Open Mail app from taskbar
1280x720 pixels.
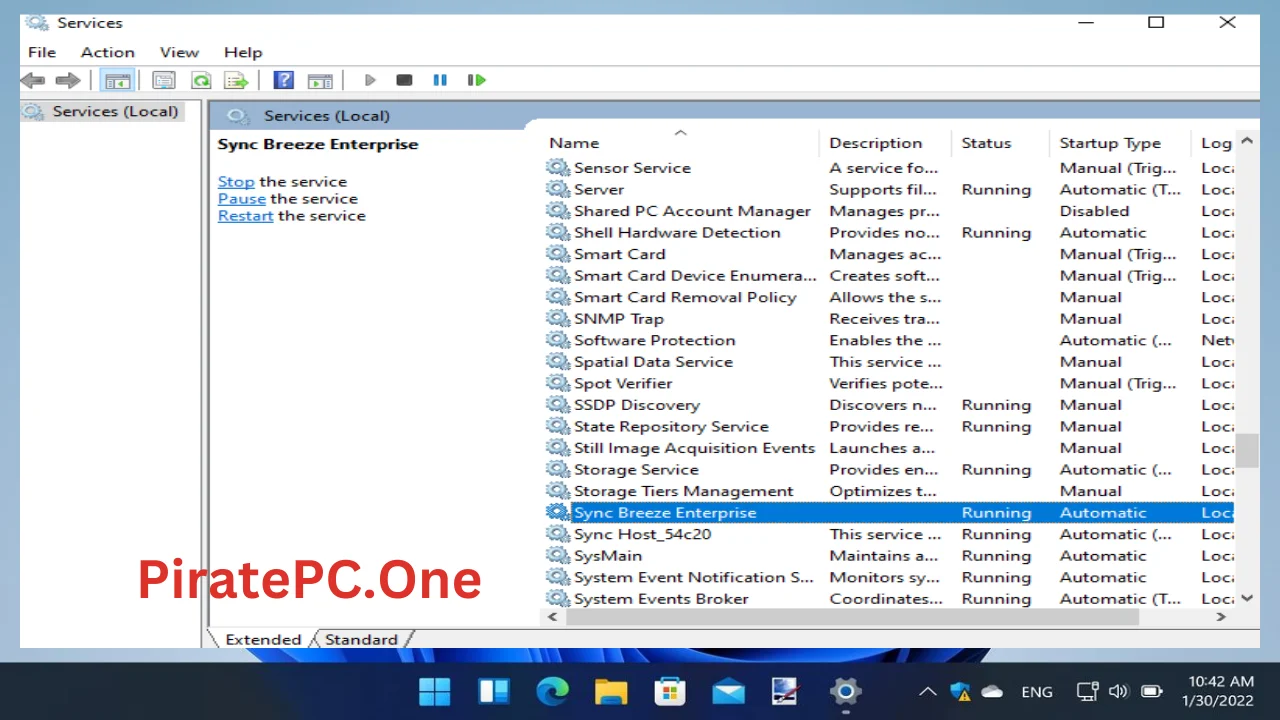tap(728, 691)
